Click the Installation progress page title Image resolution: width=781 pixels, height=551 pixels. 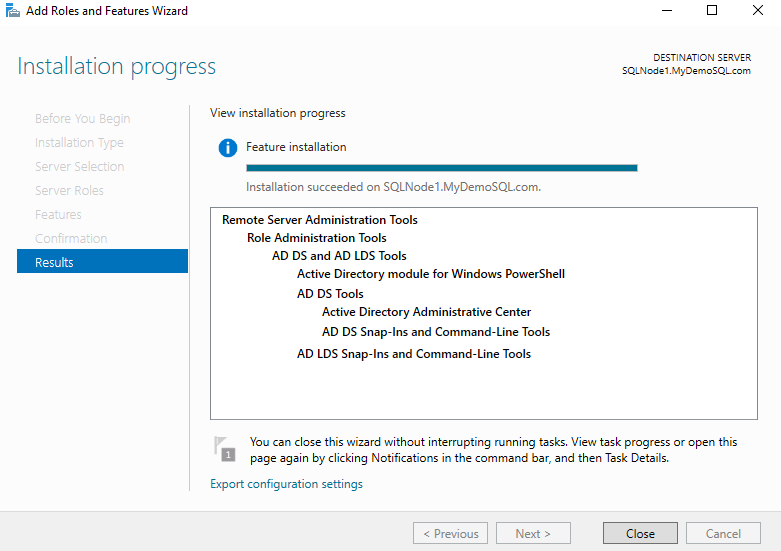pyautogui.click(x=117, y=66)
